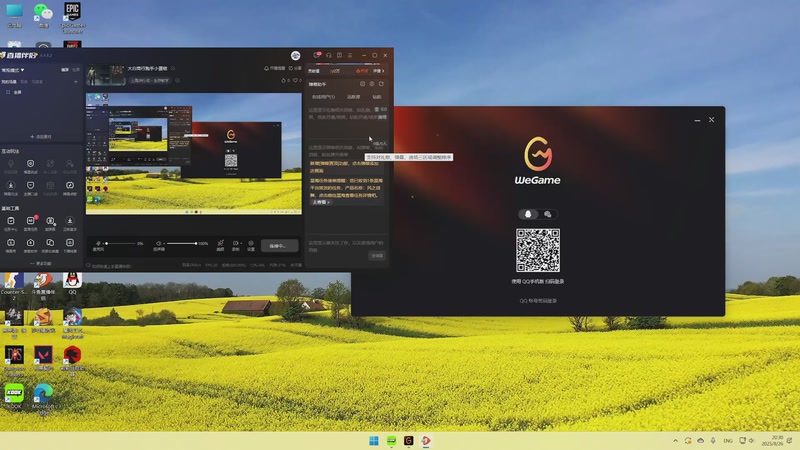Click the user avatar in streaming app header

click(x=295, y=56)
